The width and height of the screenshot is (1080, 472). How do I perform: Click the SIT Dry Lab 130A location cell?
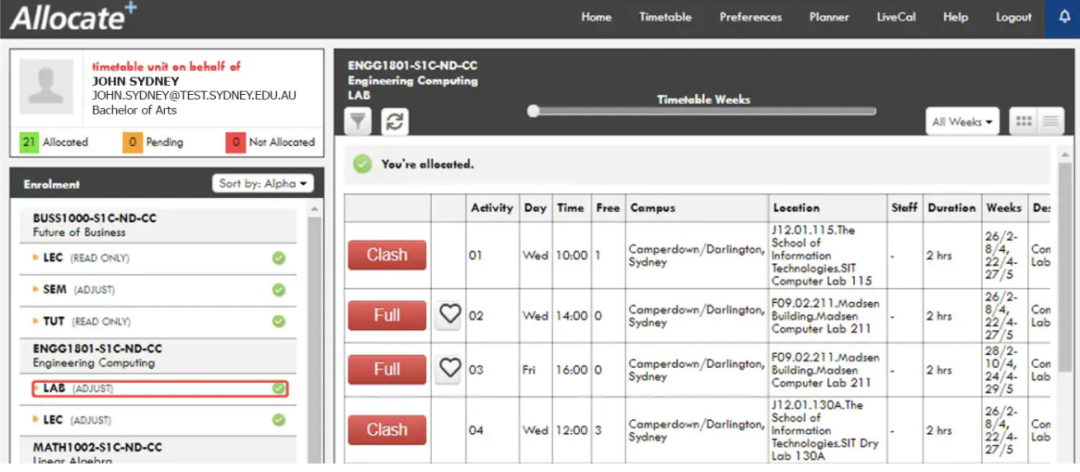click(828, 430)
